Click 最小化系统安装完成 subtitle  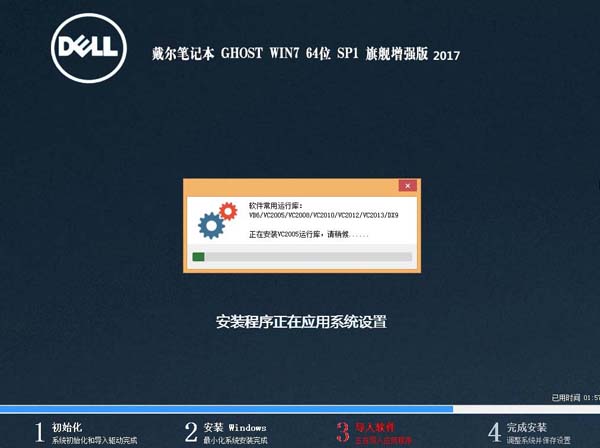click(235, 440)
